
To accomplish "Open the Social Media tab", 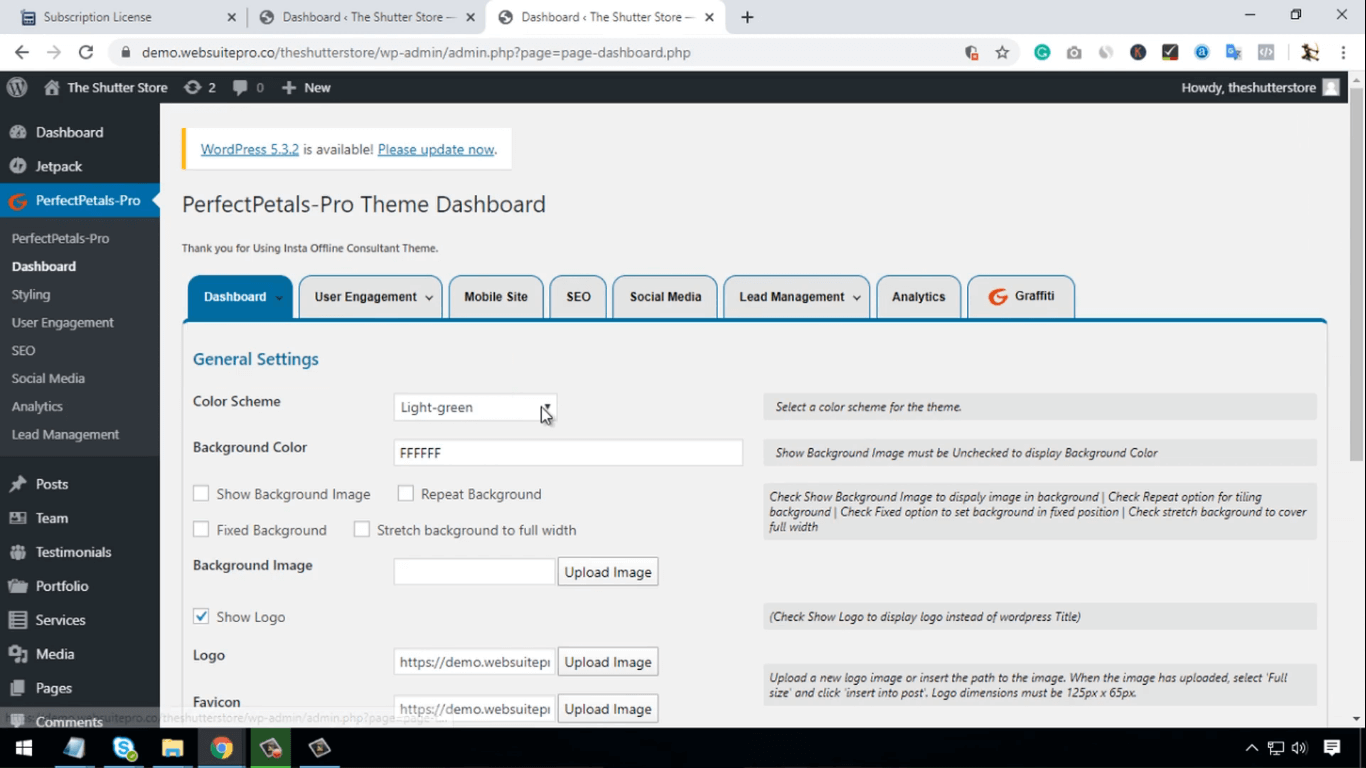I will [665, 297].
